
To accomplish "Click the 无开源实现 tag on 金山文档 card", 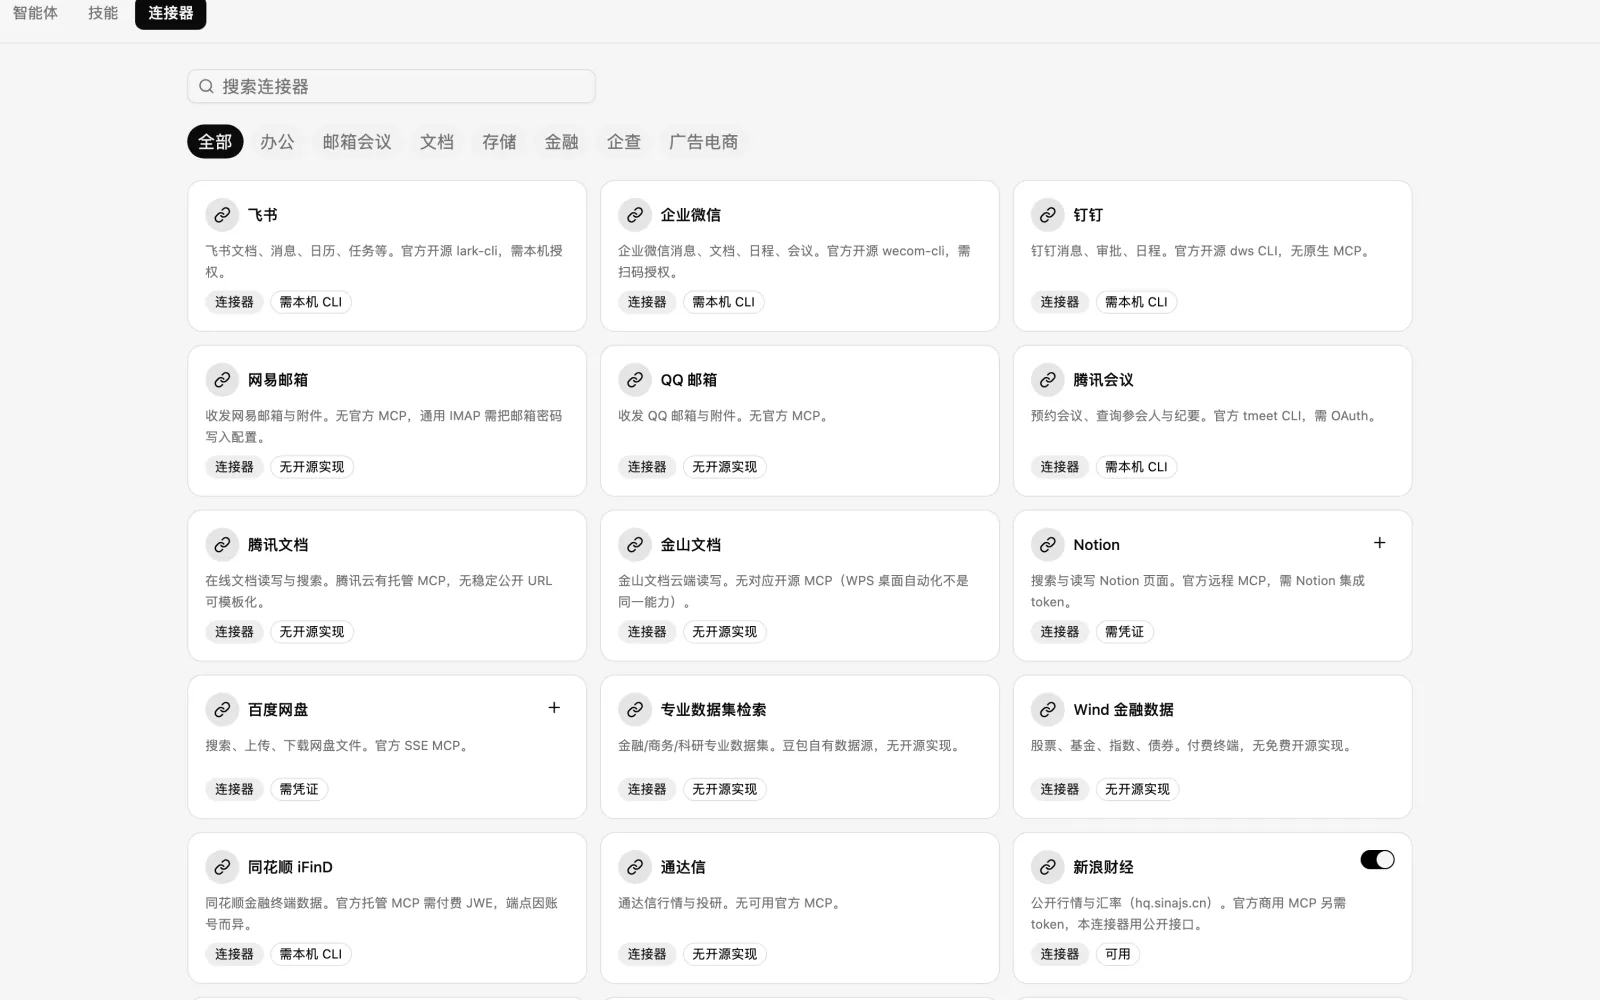I will coord(724,632).
